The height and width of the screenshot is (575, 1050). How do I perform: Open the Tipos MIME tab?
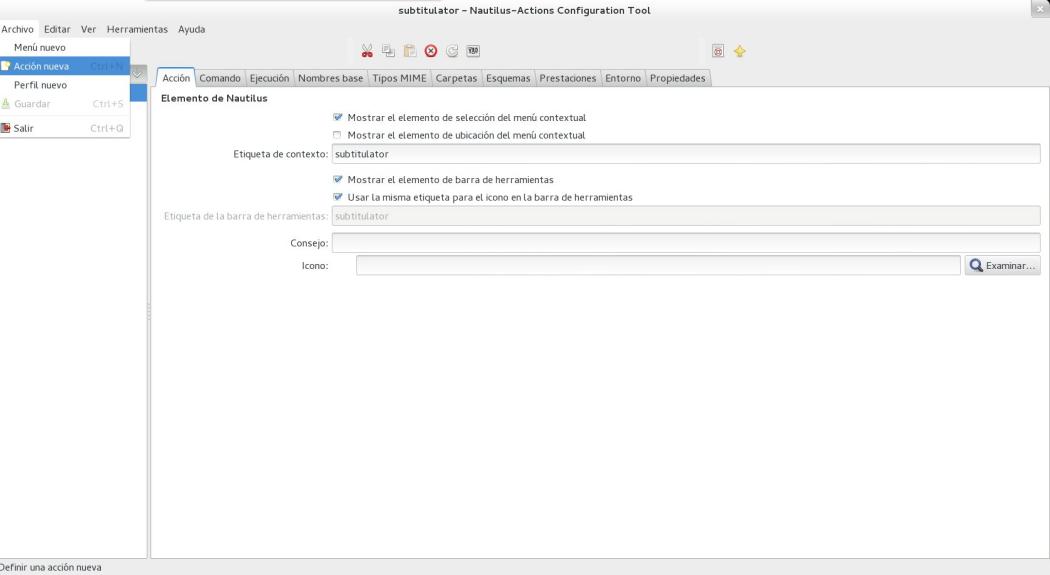(x=399, y=78)
